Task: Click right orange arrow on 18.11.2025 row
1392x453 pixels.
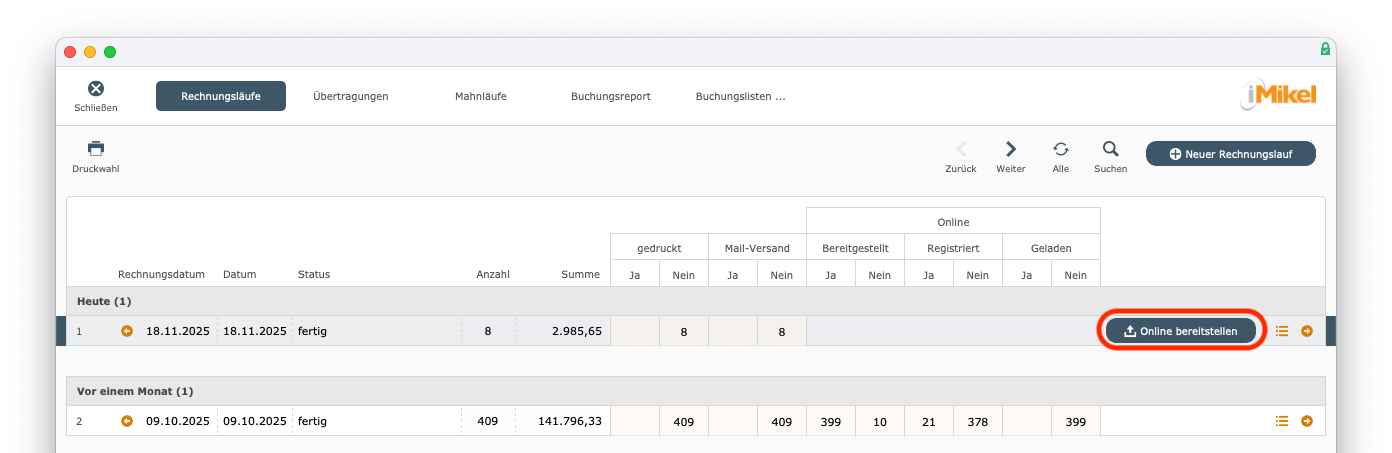Action: pos(1307,331)
